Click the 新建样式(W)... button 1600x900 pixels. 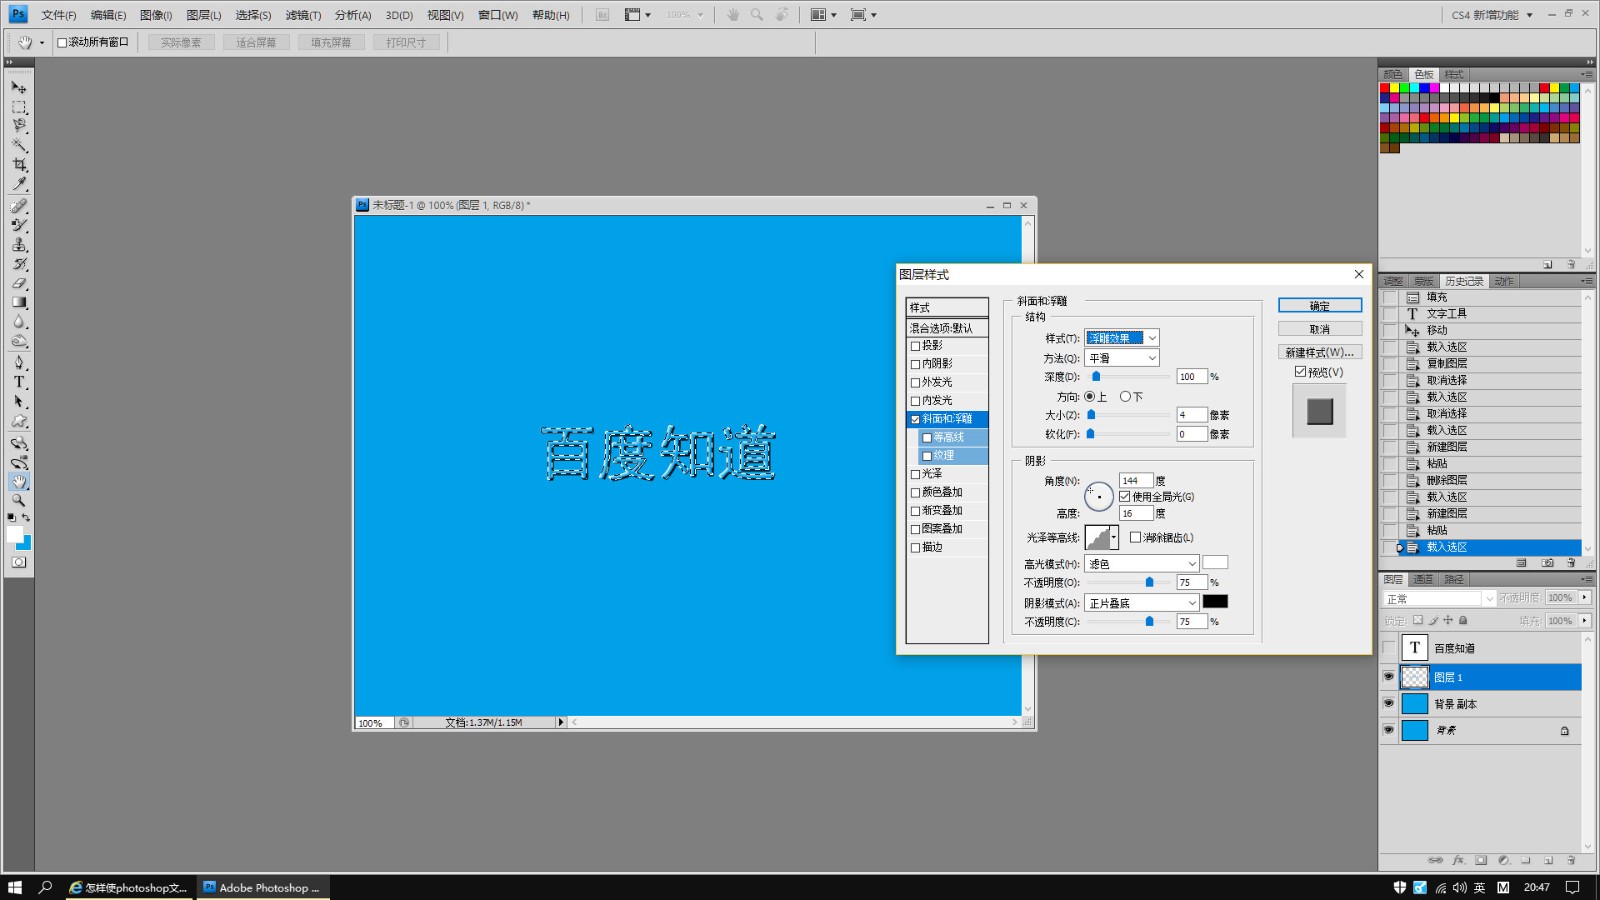click(1320, 352)
